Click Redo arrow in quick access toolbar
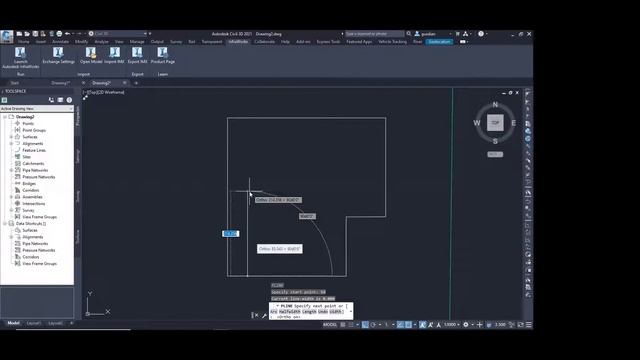The image size is (640, 360). pyautogui.click(x=79, y=34)
